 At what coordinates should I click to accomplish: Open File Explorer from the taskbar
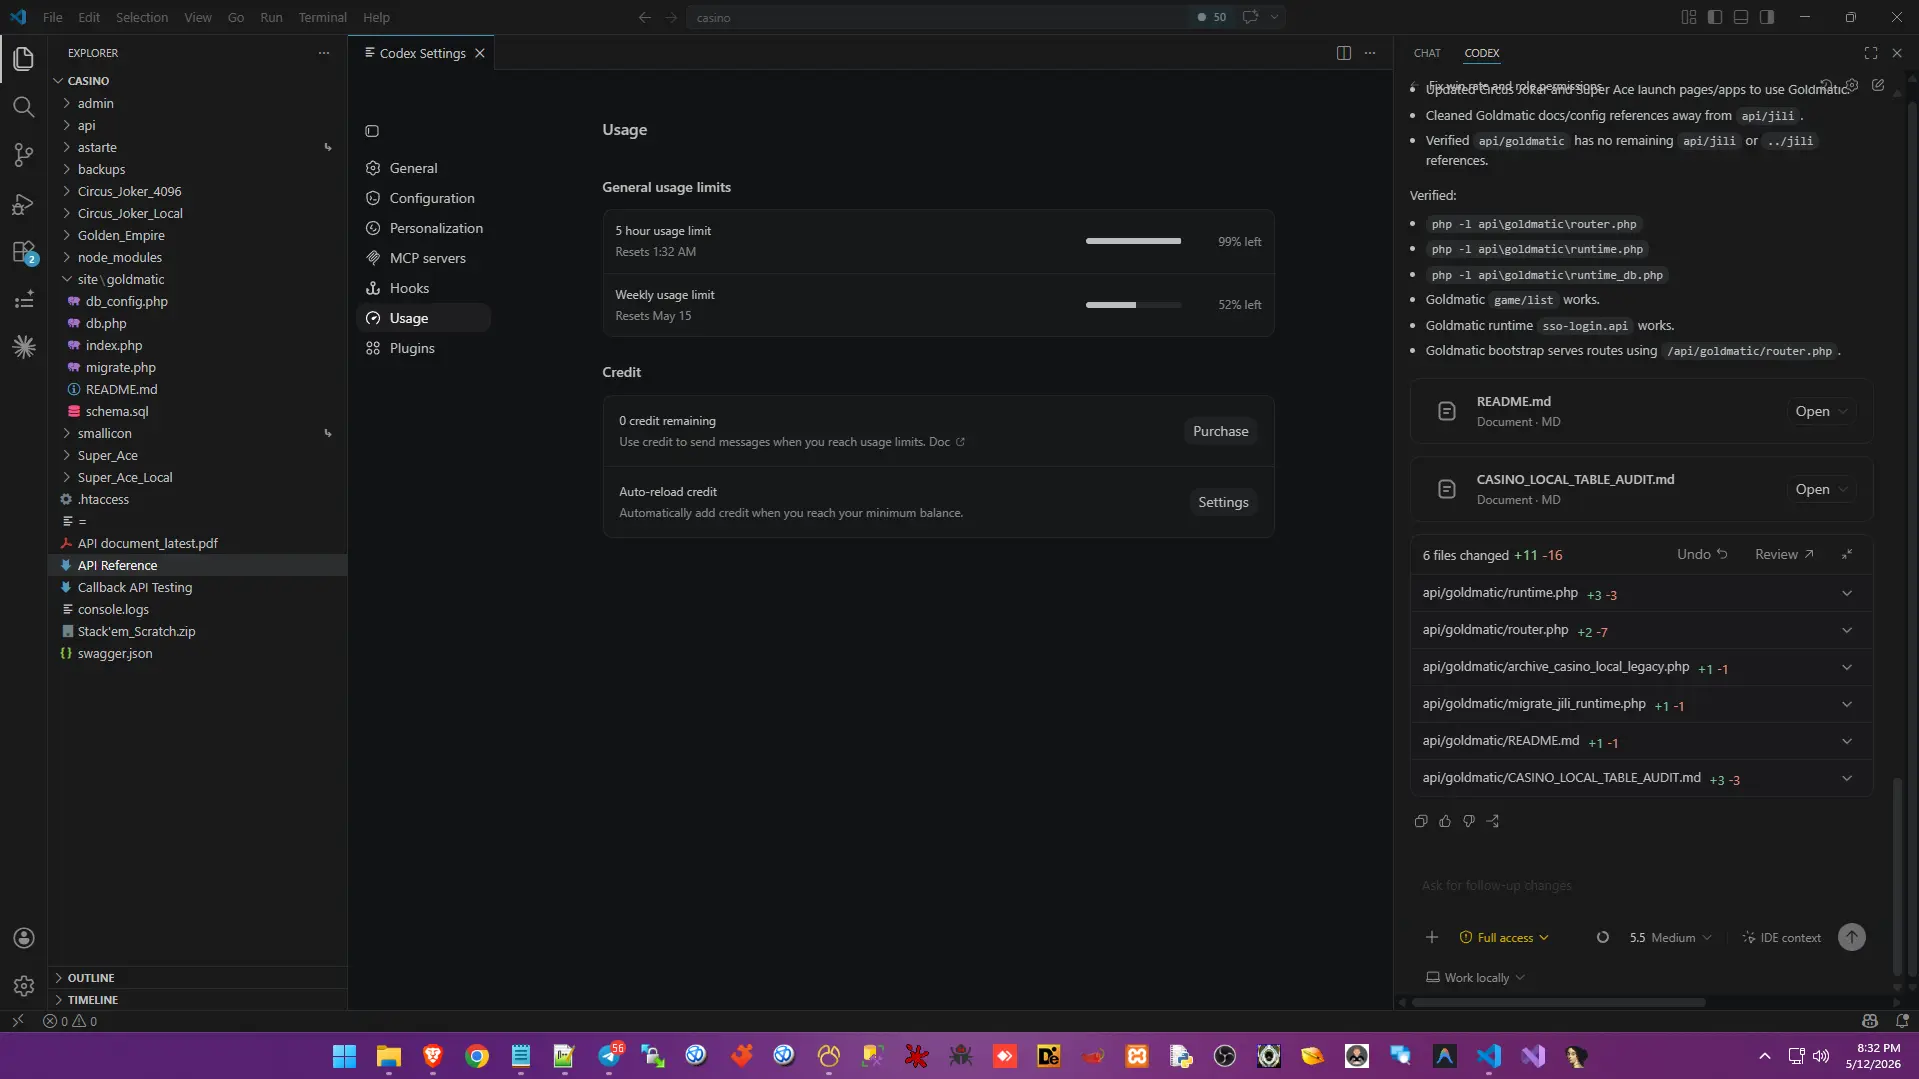click(x=388, y=1056)
